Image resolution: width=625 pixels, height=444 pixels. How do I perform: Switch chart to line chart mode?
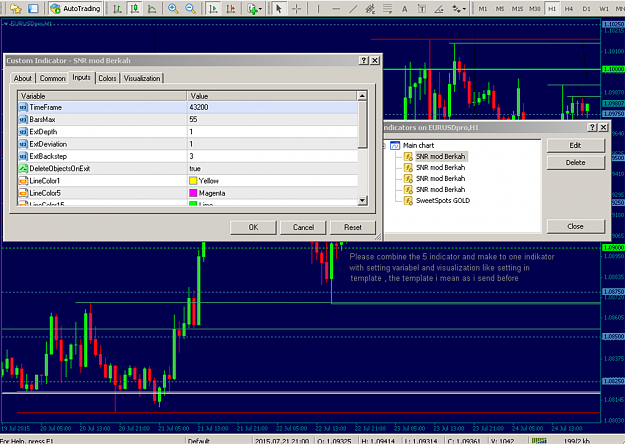152,8
